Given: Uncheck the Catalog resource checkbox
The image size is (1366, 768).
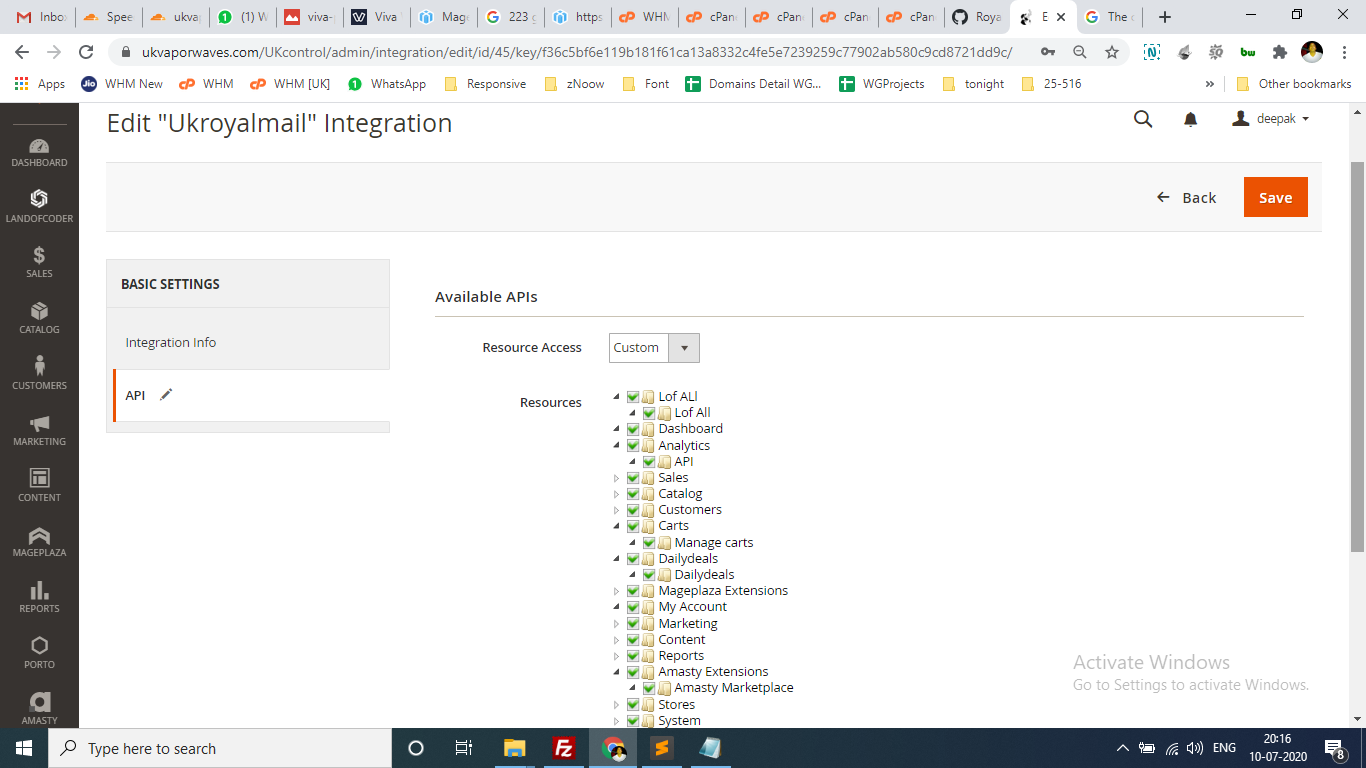Looking at the screenshot, I should tap(633, 493).
